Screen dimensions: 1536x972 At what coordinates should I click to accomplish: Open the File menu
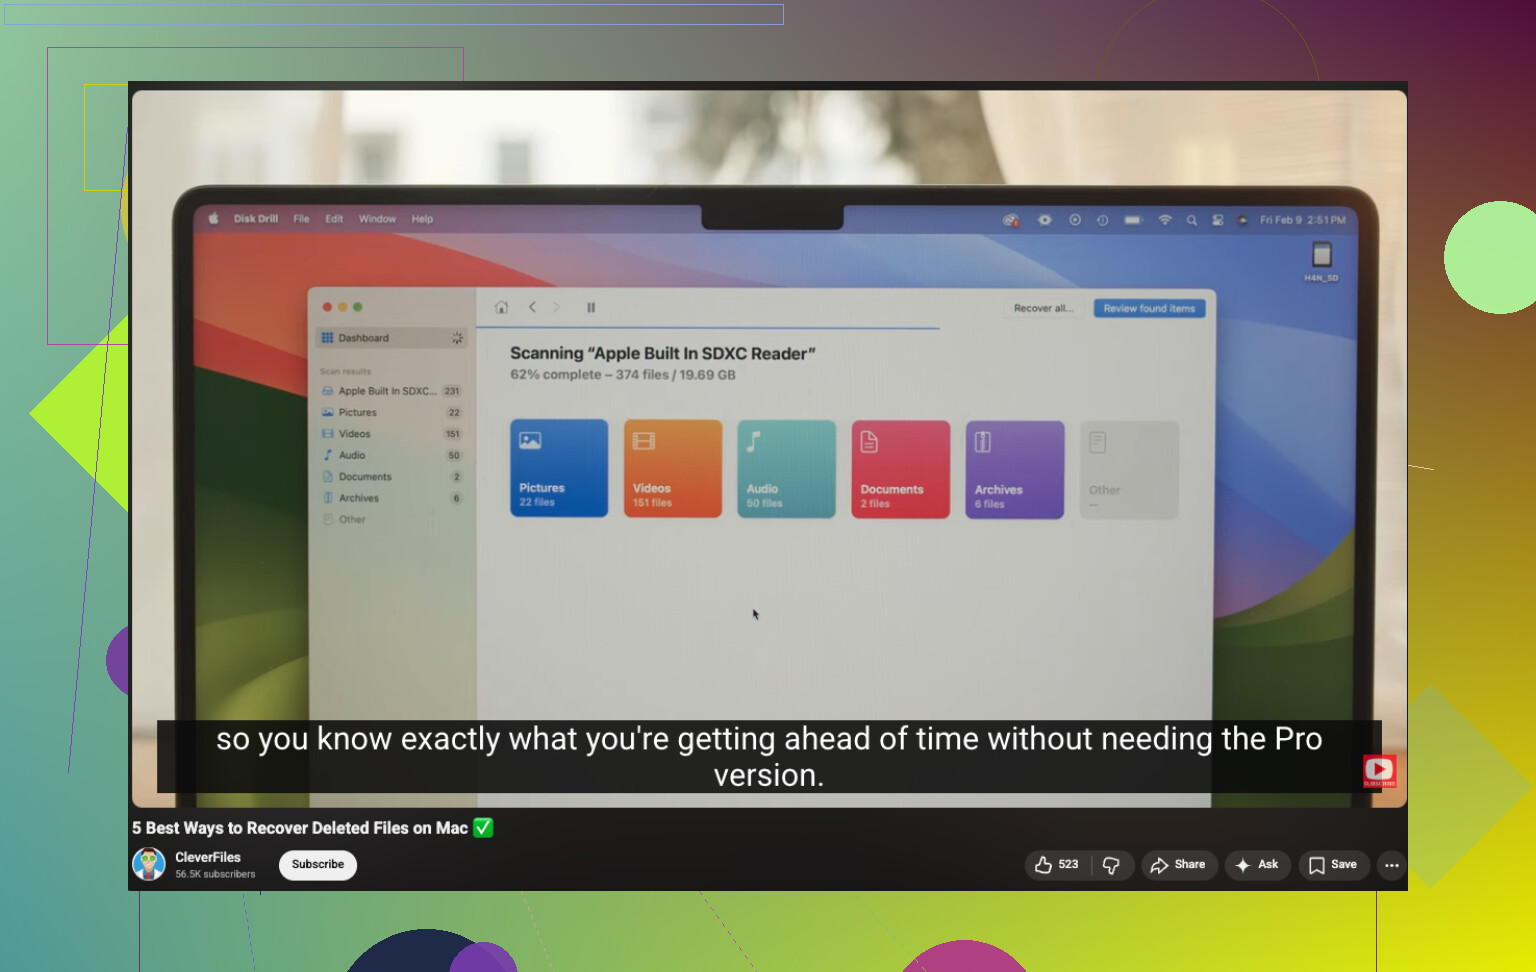tap(301, 219)
